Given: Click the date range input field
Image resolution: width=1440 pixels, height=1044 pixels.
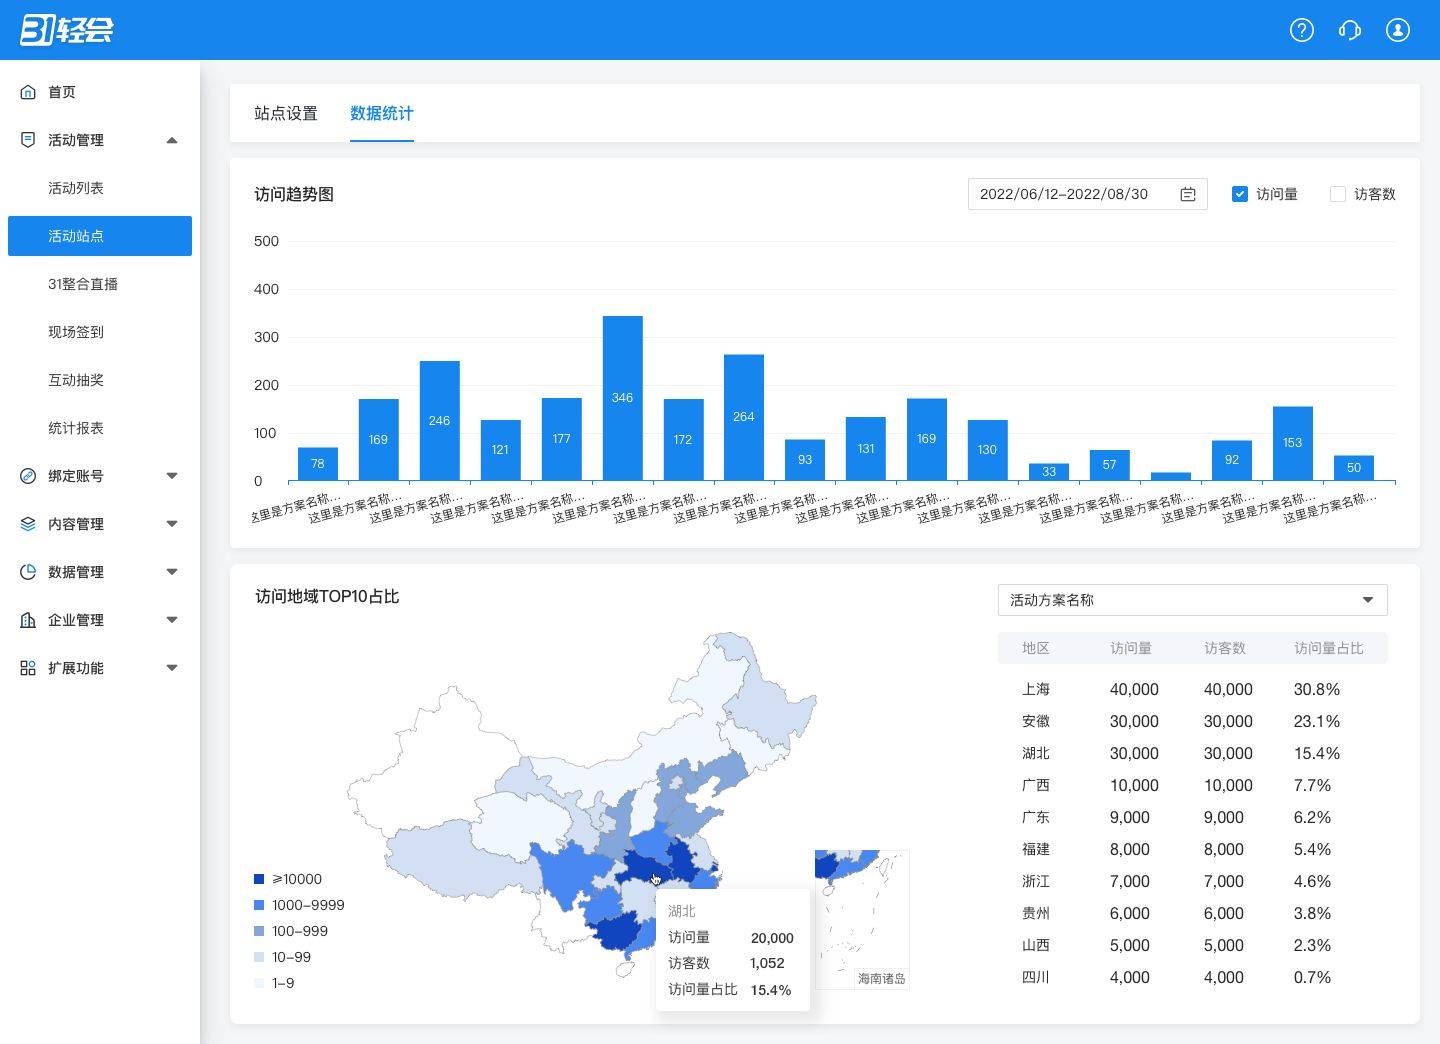Looking at the screenshot, I should (x=1088, y=194).
